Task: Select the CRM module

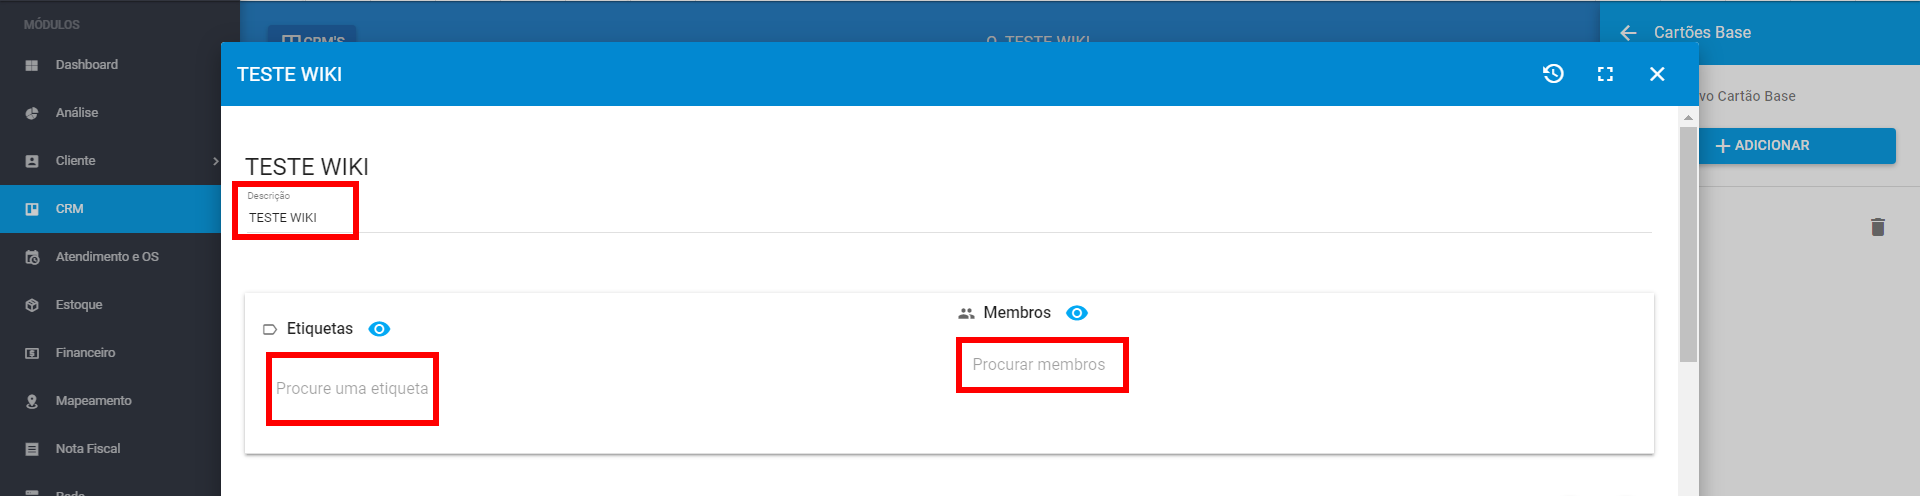Action: coord(110,209)
